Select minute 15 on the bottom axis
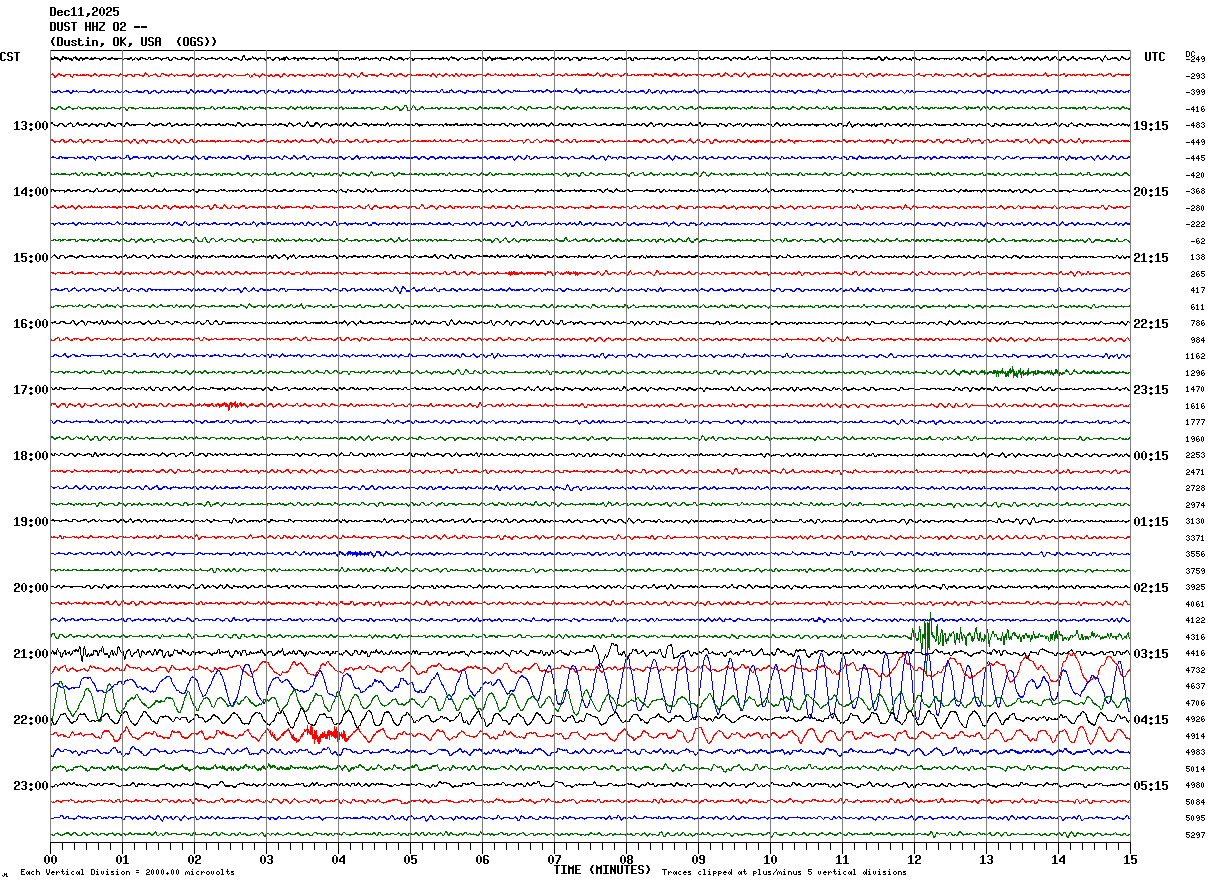This screenshot has width=1210, height=886. [1129, 859]
